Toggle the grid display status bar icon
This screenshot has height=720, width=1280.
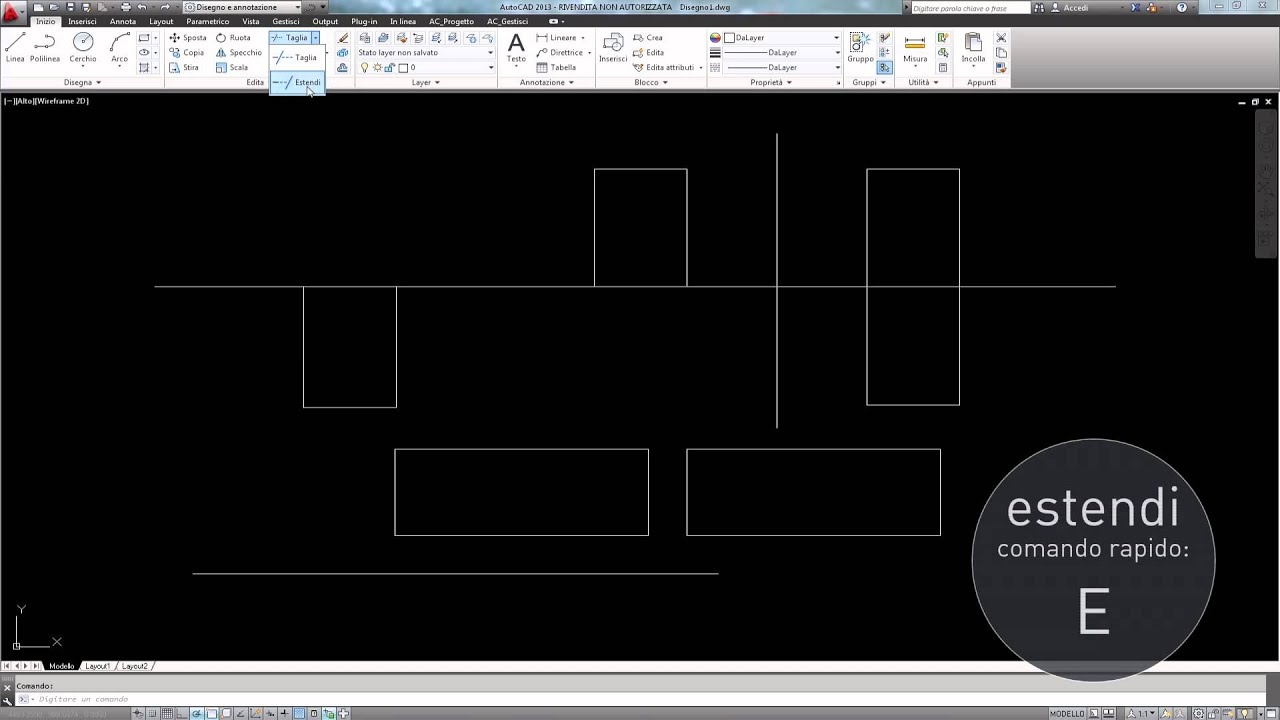point(167,713)
